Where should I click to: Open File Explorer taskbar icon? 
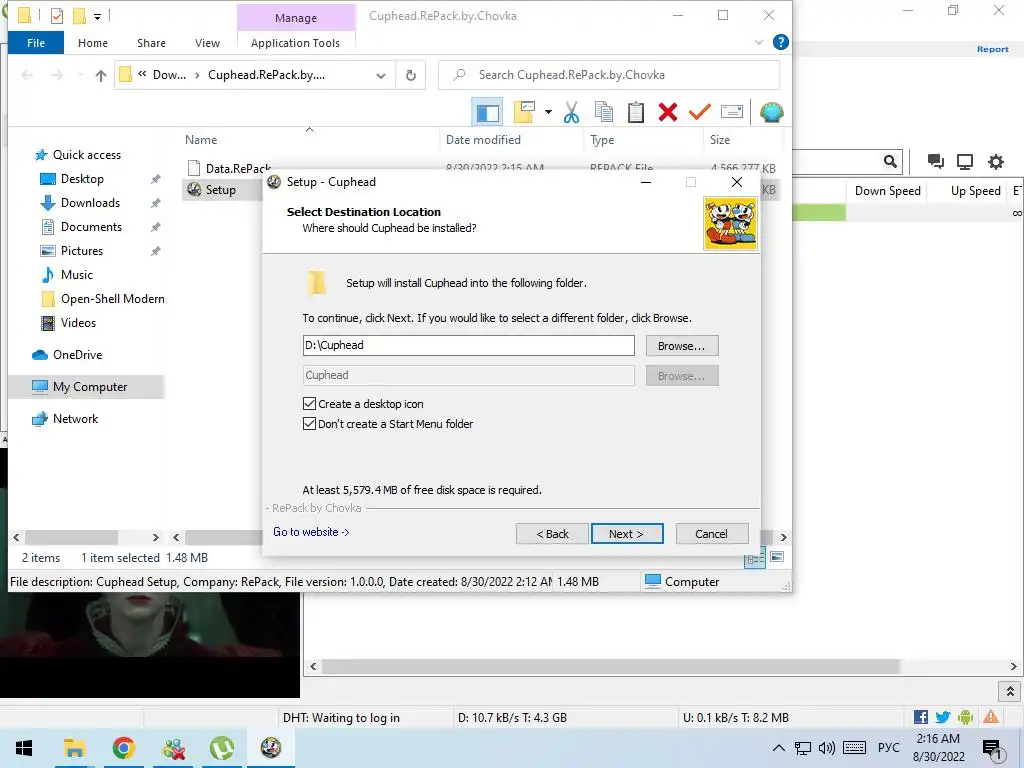[74, 748]
